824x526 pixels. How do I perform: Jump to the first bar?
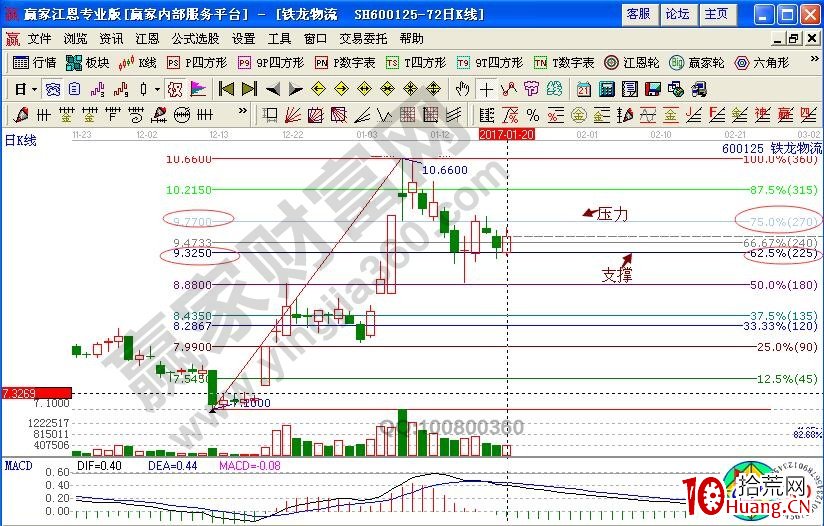[226, 89]
